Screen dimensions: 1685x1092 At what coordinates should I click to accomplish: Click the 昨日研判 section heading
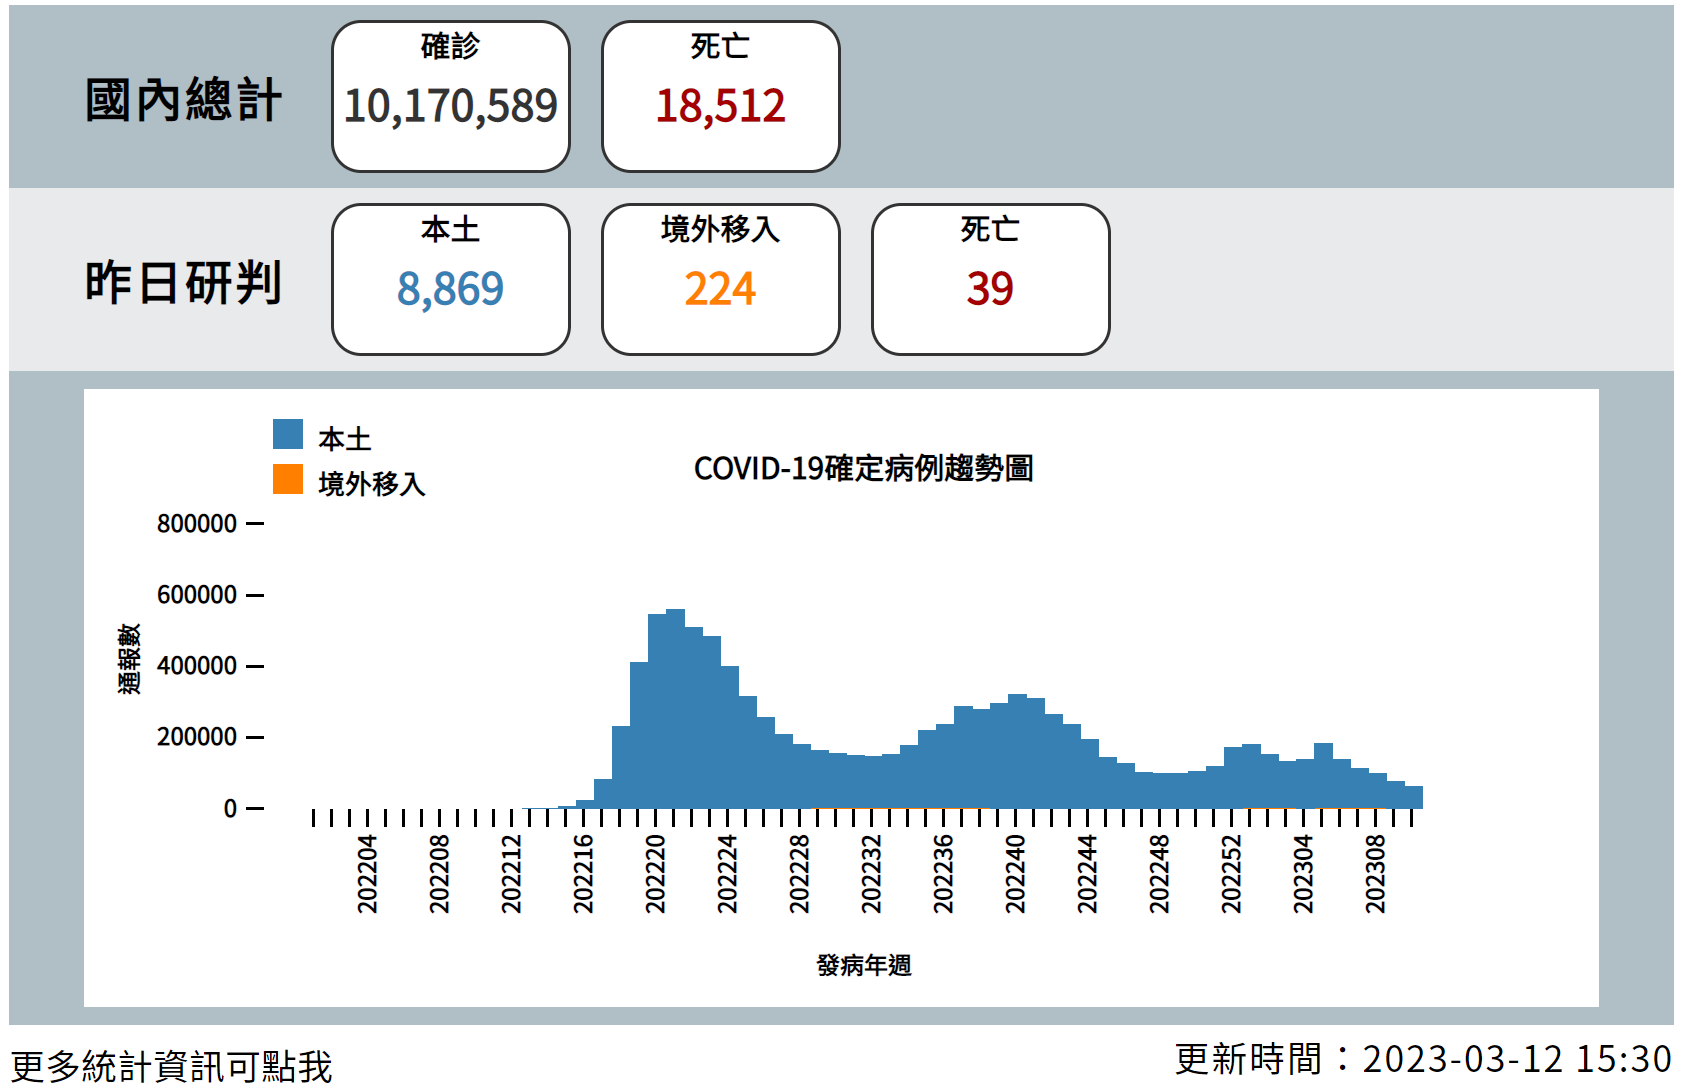183,282
